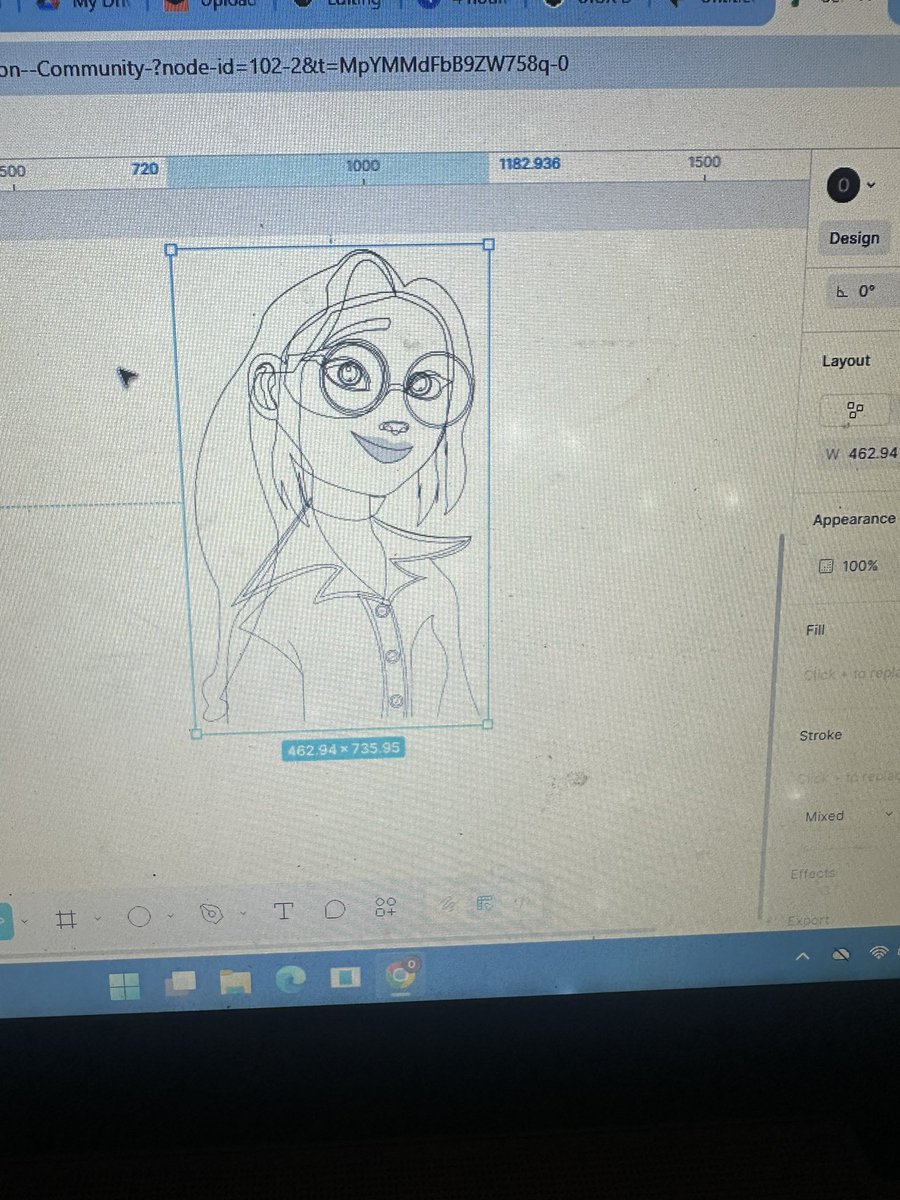900x1200 pixels.
Task: Click the Layout section header
Action: point(846,361)
